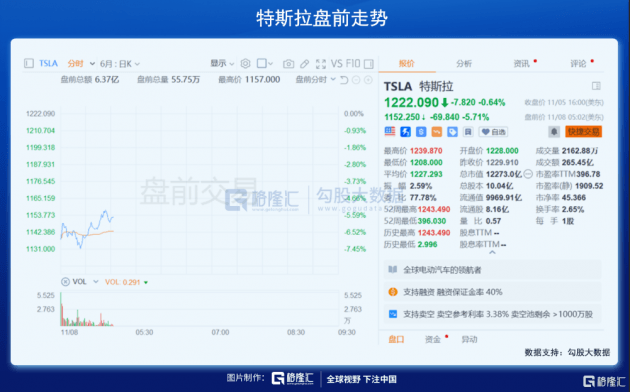Open the 6月:日K period dropdown

click(x=120, y=64)
